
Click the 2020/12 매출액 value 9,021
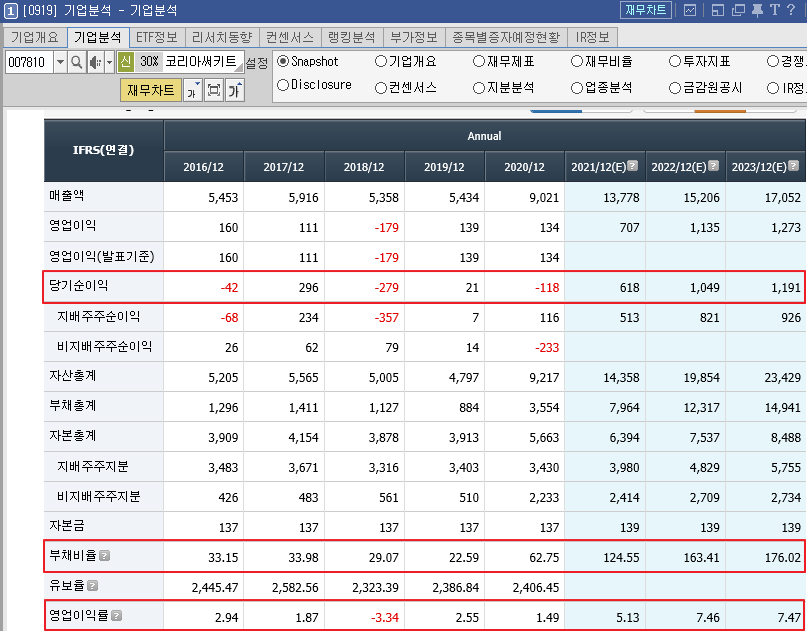[544, 198]
